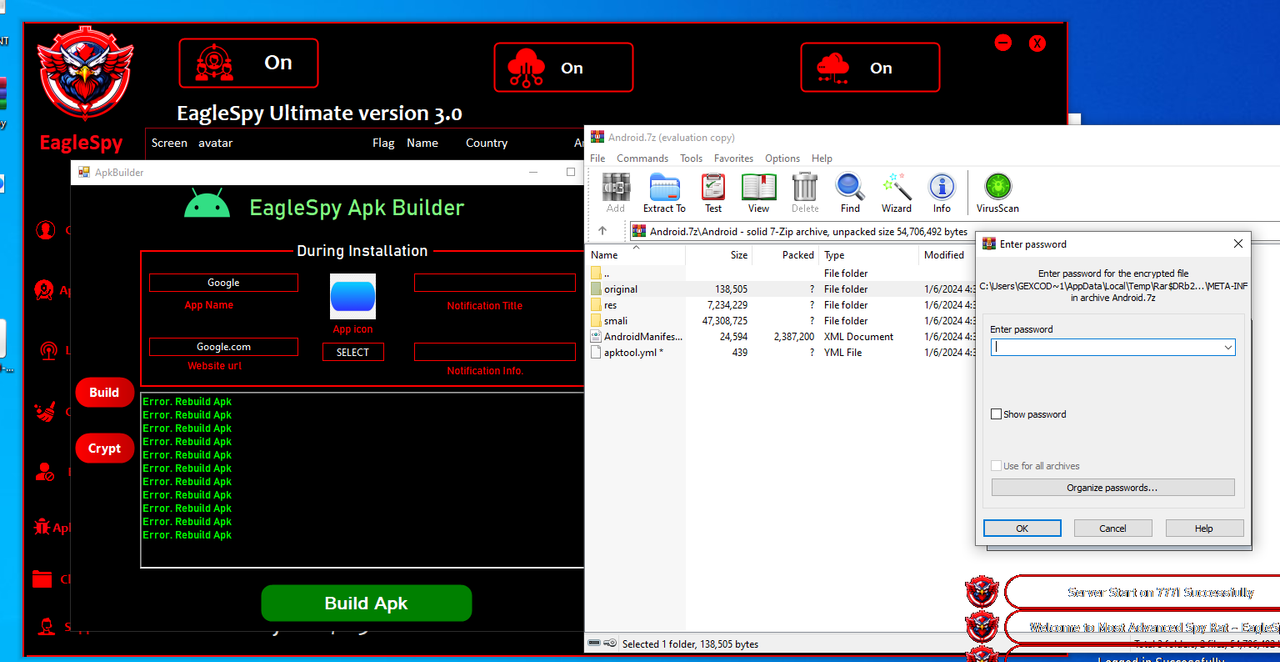Sort by the Name column header
Screen dimensions: 1280x662
pyautogui.click(x=636, y=255)
